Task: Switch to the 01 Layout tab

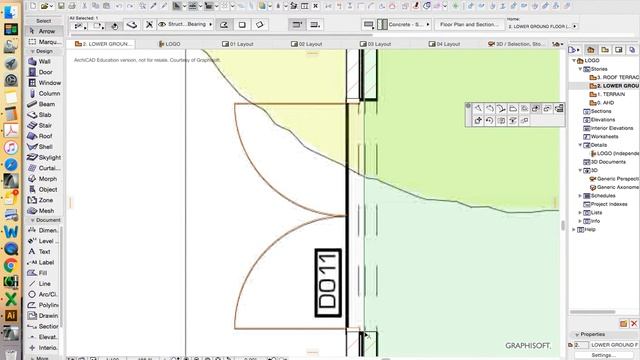Action: coord(238,44)
